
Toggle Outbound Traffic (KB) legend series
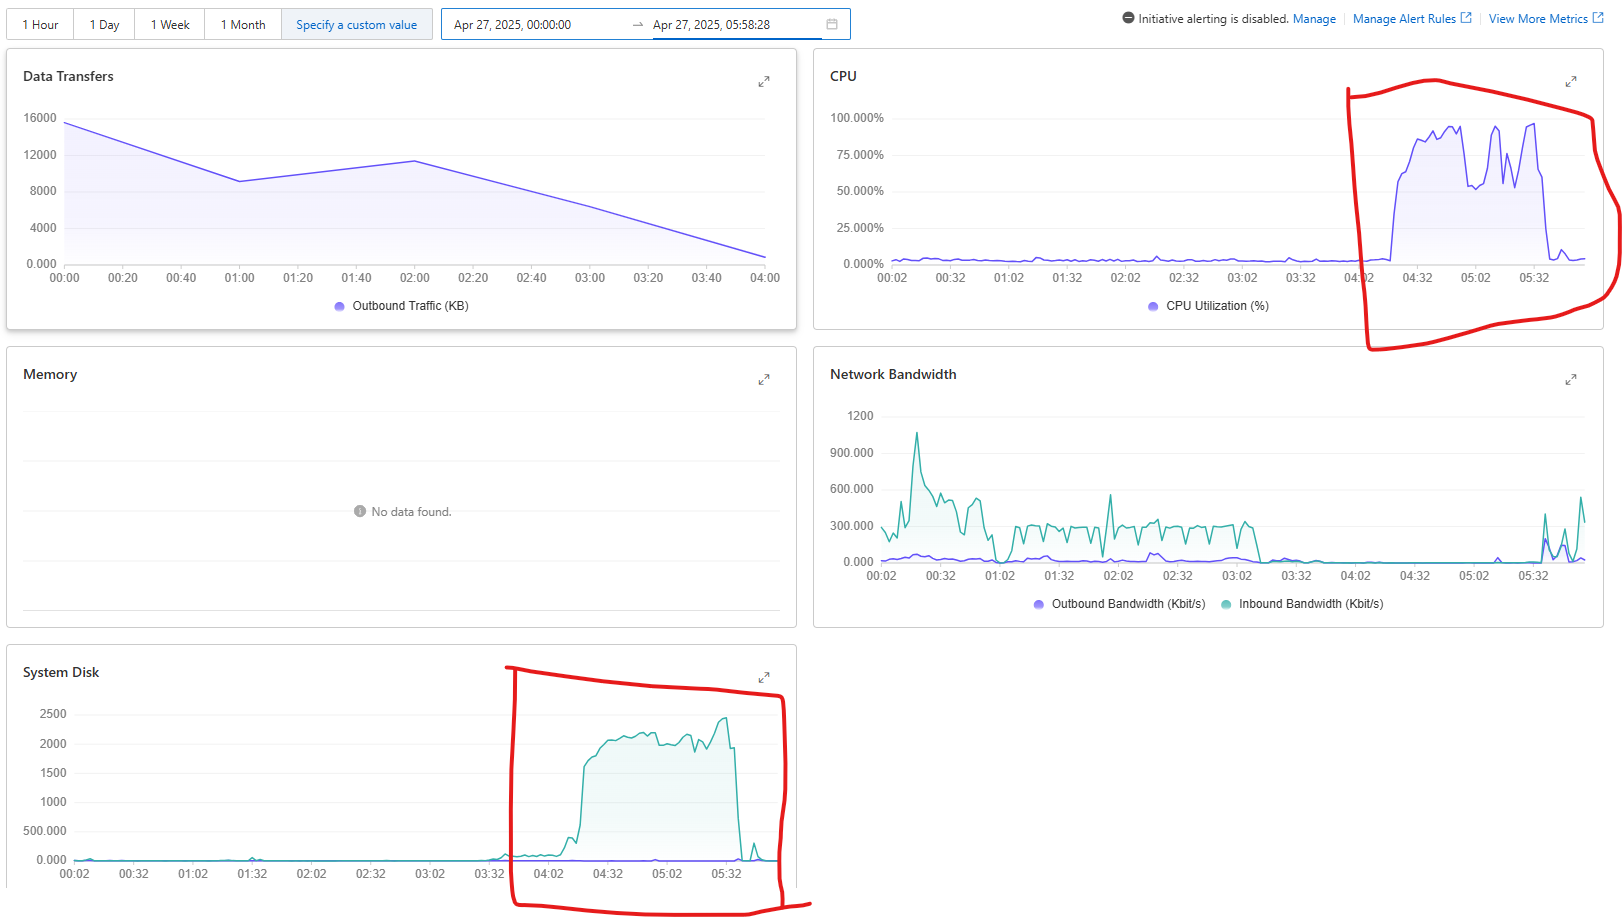click(401, 306)
